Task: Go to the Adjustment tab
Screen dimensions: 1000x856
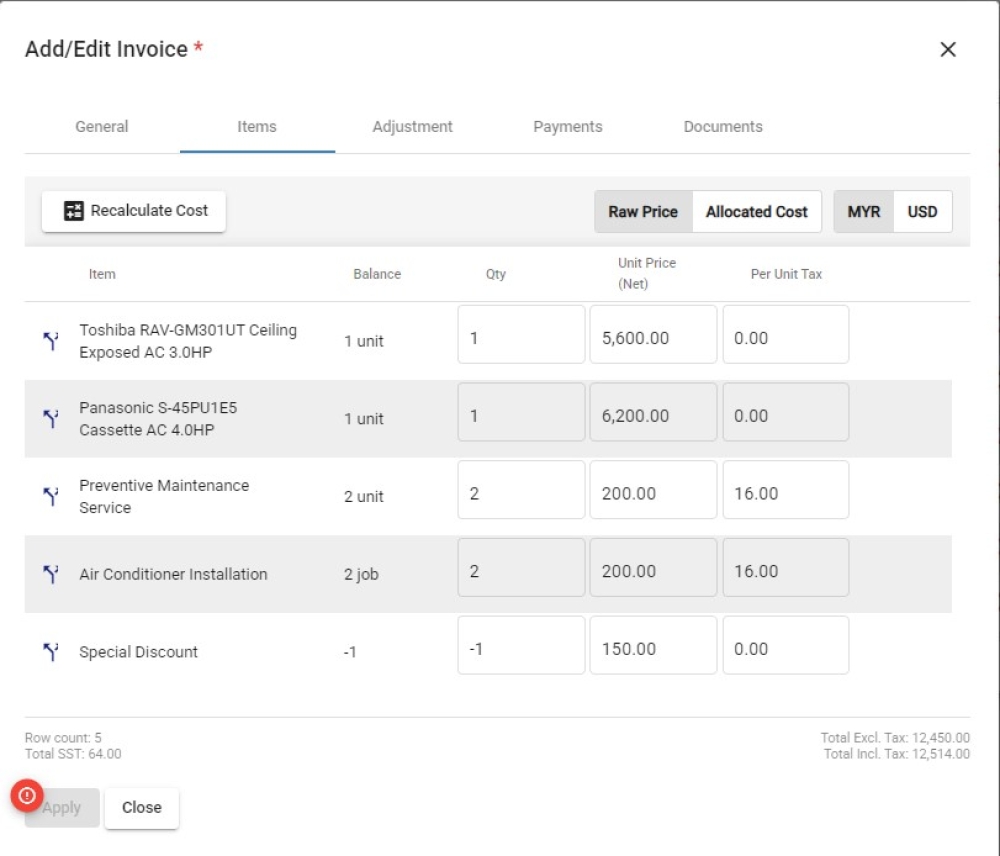Action: click(413, 126)
